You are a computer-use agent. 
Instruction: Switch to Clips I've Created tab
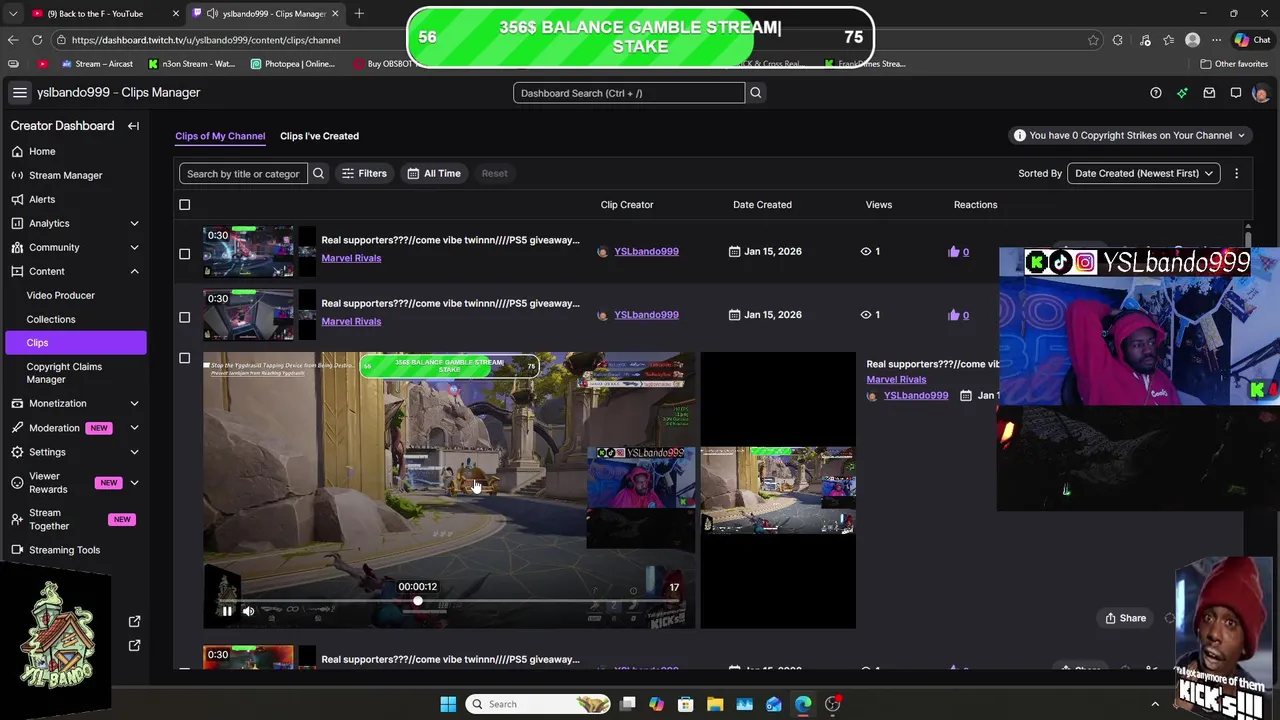[319, 136]
